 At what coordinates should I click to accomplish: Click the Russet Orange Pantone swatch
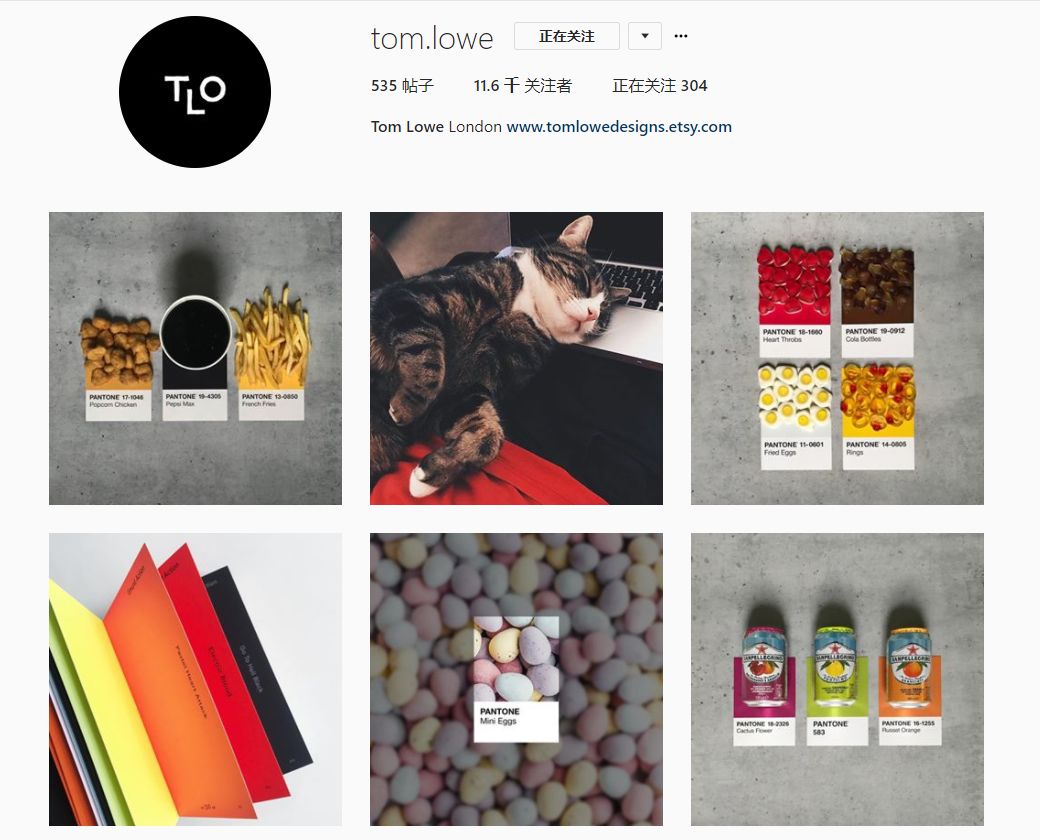click(x=908, y=731)
